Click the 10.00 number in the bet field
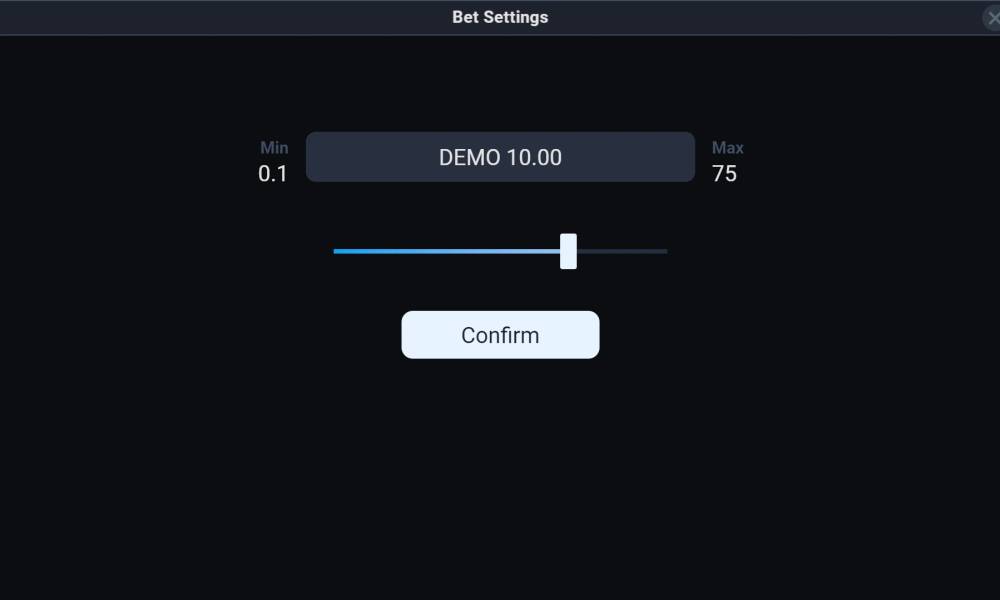The height and width of the screenshot is (600, 1000). 534,157
